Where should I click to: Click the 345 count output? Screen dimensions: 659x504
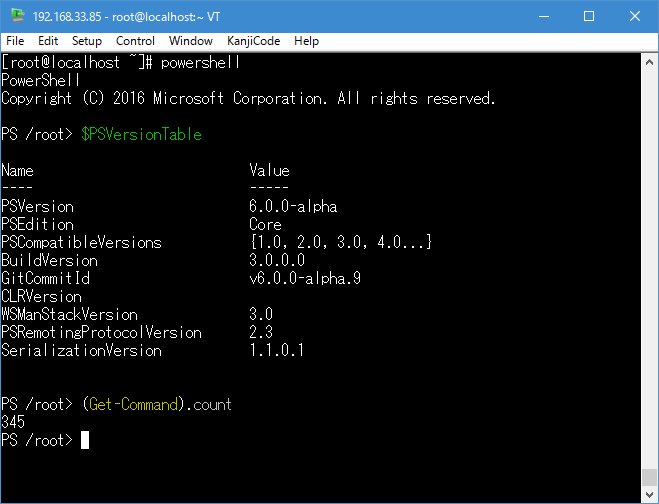(x=13, y=422)
